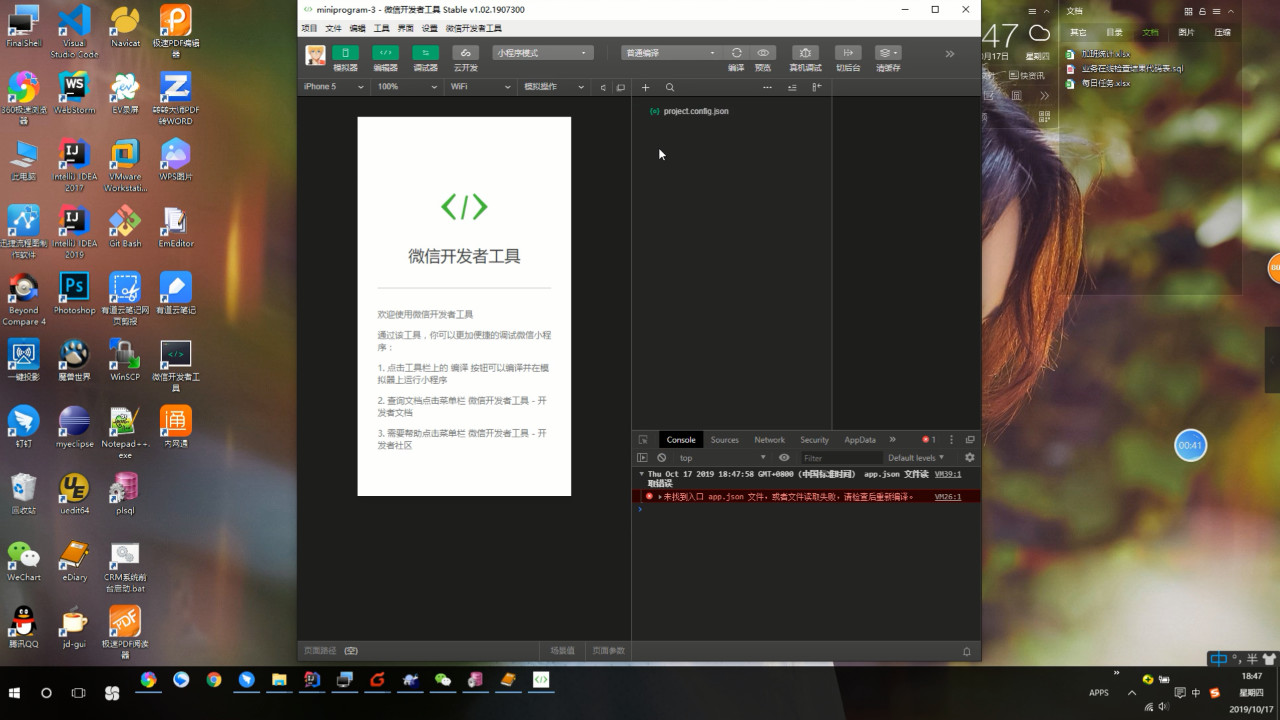This screenshot has width=1280, height=720.
Task: Click the red error count badge
Action: (929, 440)
